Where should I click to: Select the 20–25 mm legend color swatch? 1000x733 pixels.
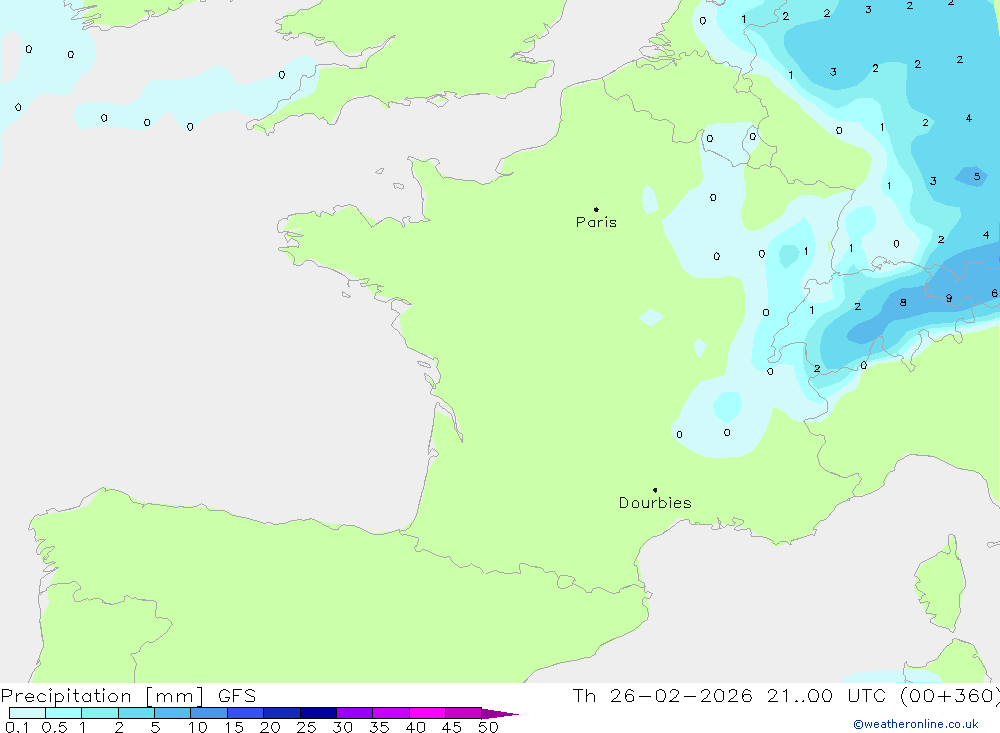coord(282,713)
